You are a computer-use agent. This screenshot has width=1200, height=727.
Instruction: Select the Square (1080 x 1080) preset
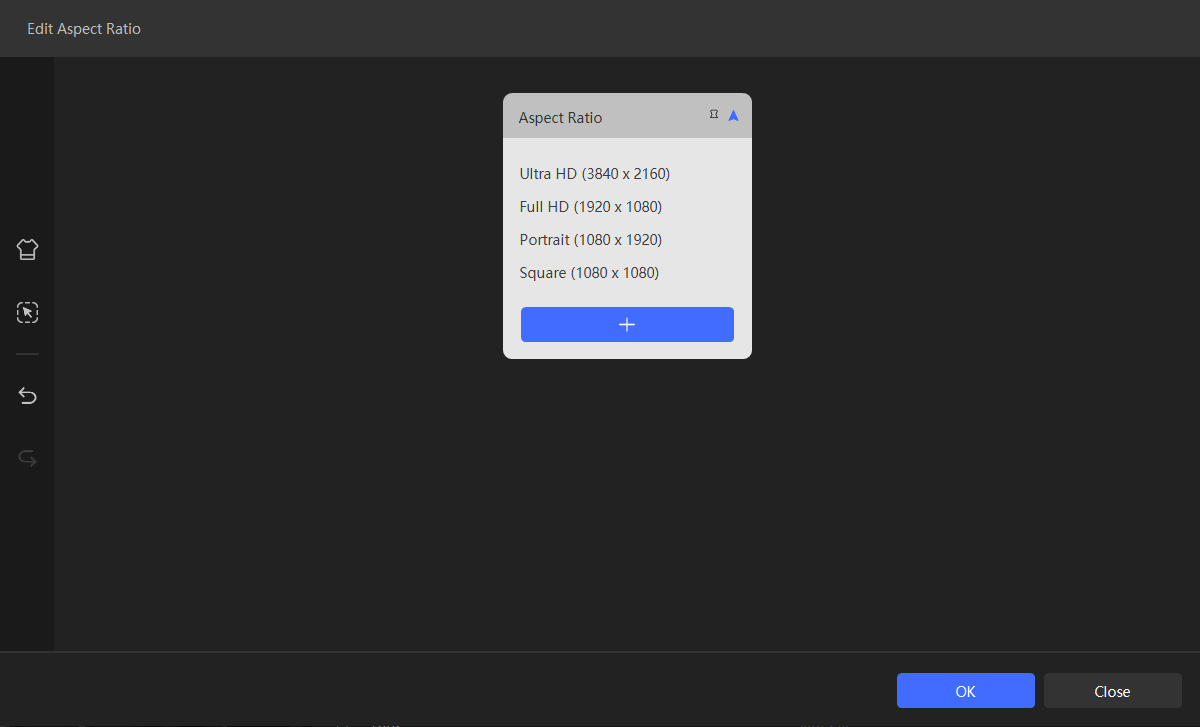click(589, 273)
